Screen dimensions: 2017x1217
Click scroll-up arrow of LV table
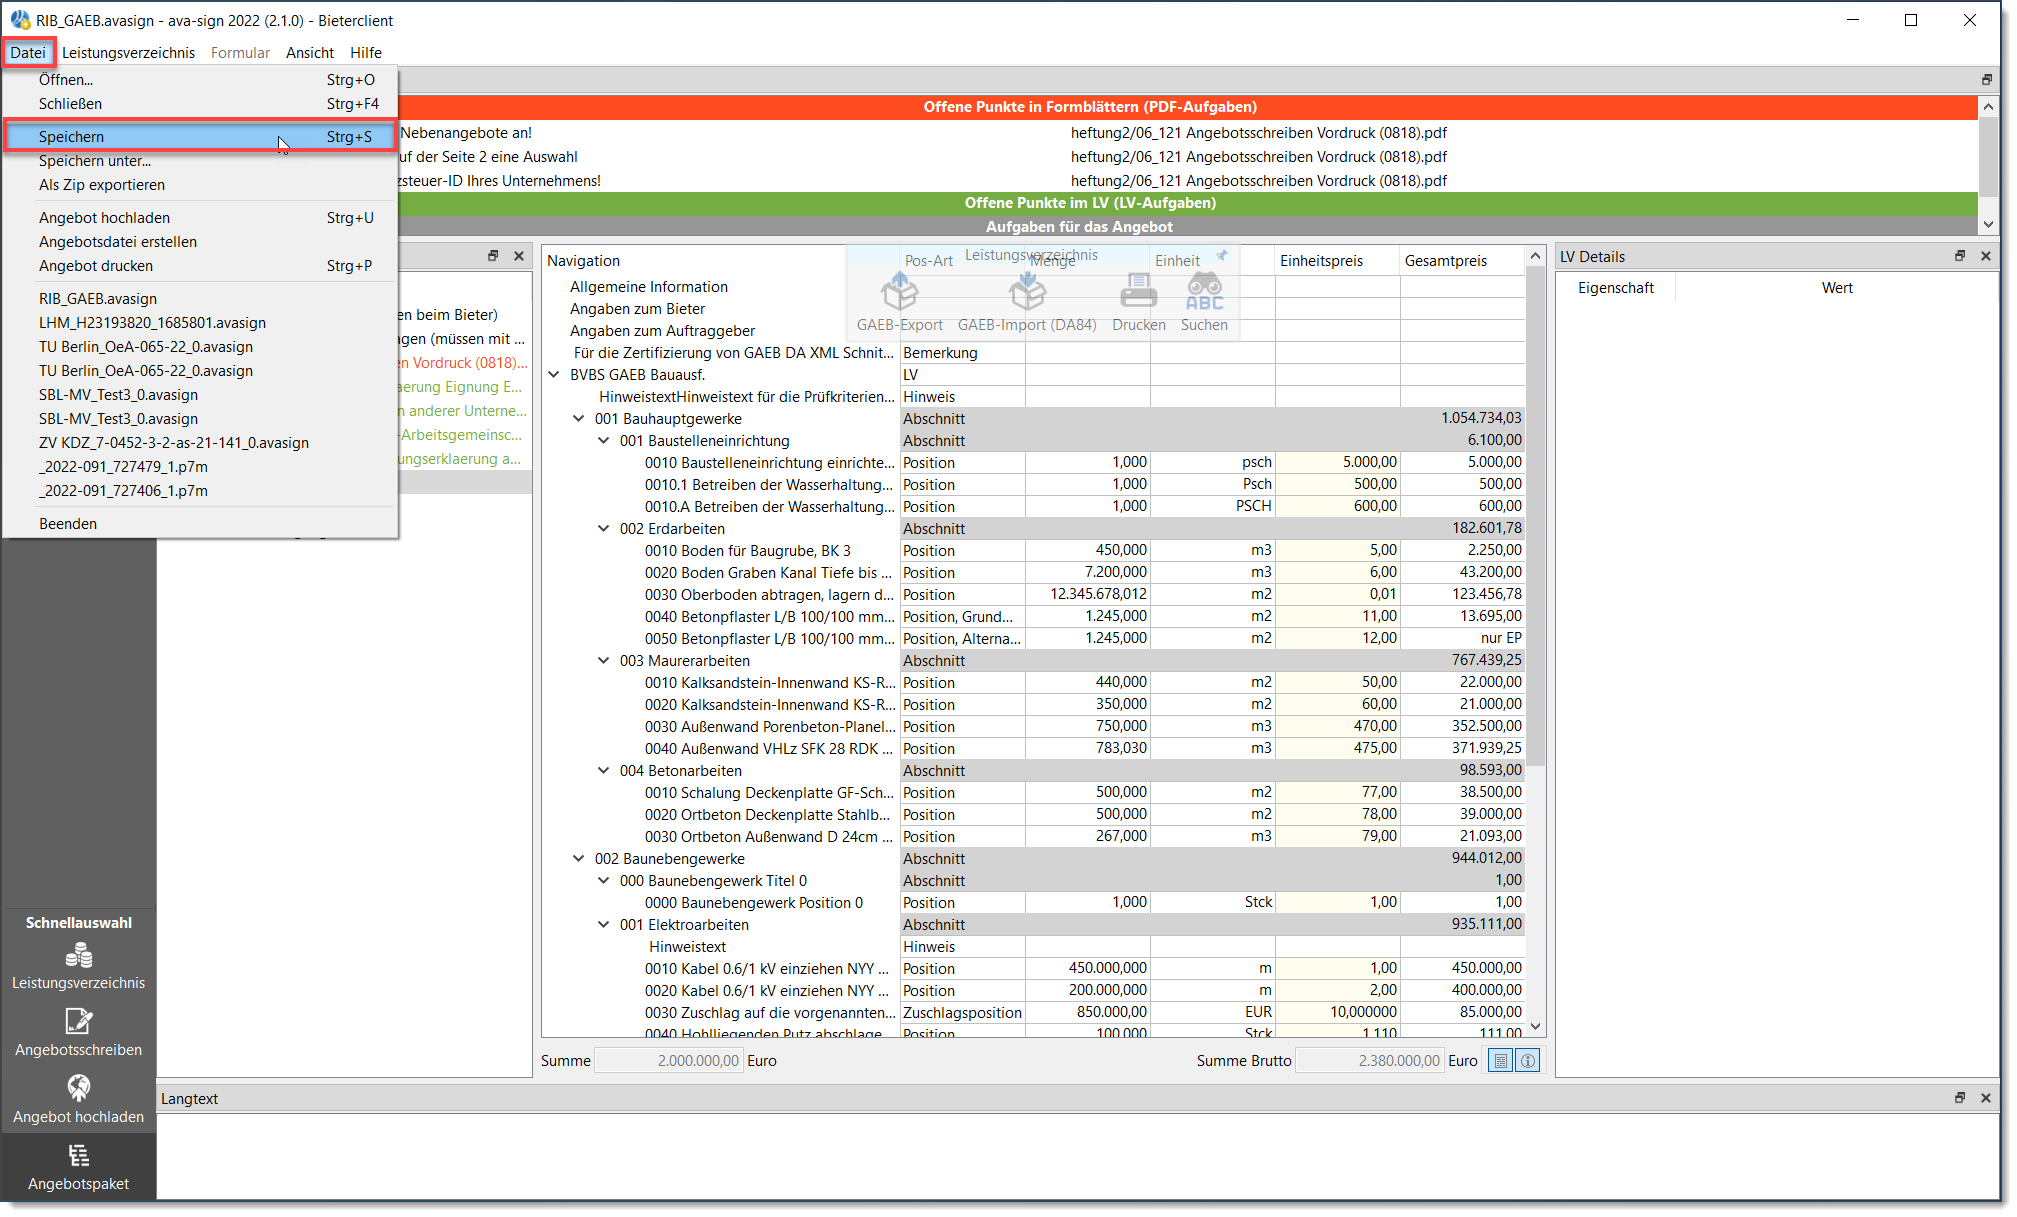(x=1535, y=257)
